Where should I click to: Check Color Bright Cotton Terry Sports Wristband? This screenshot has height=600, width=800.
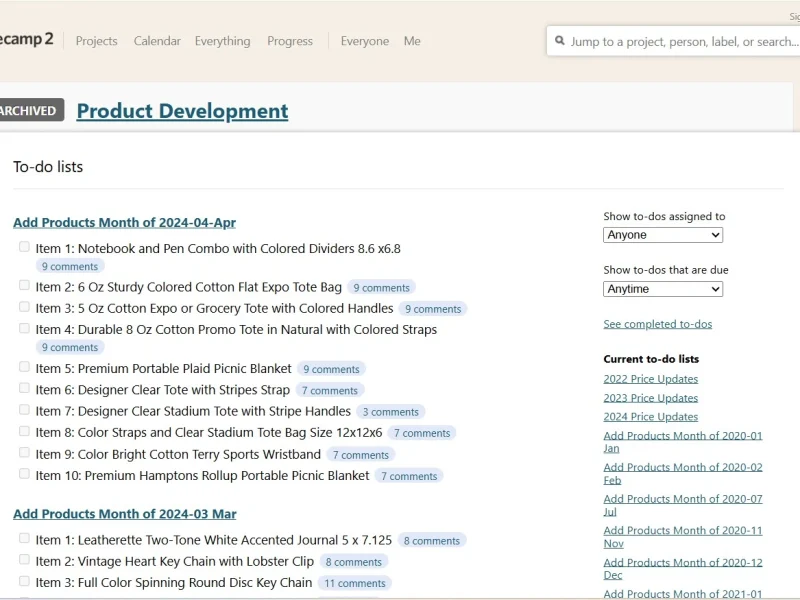[x=24, y=453]
